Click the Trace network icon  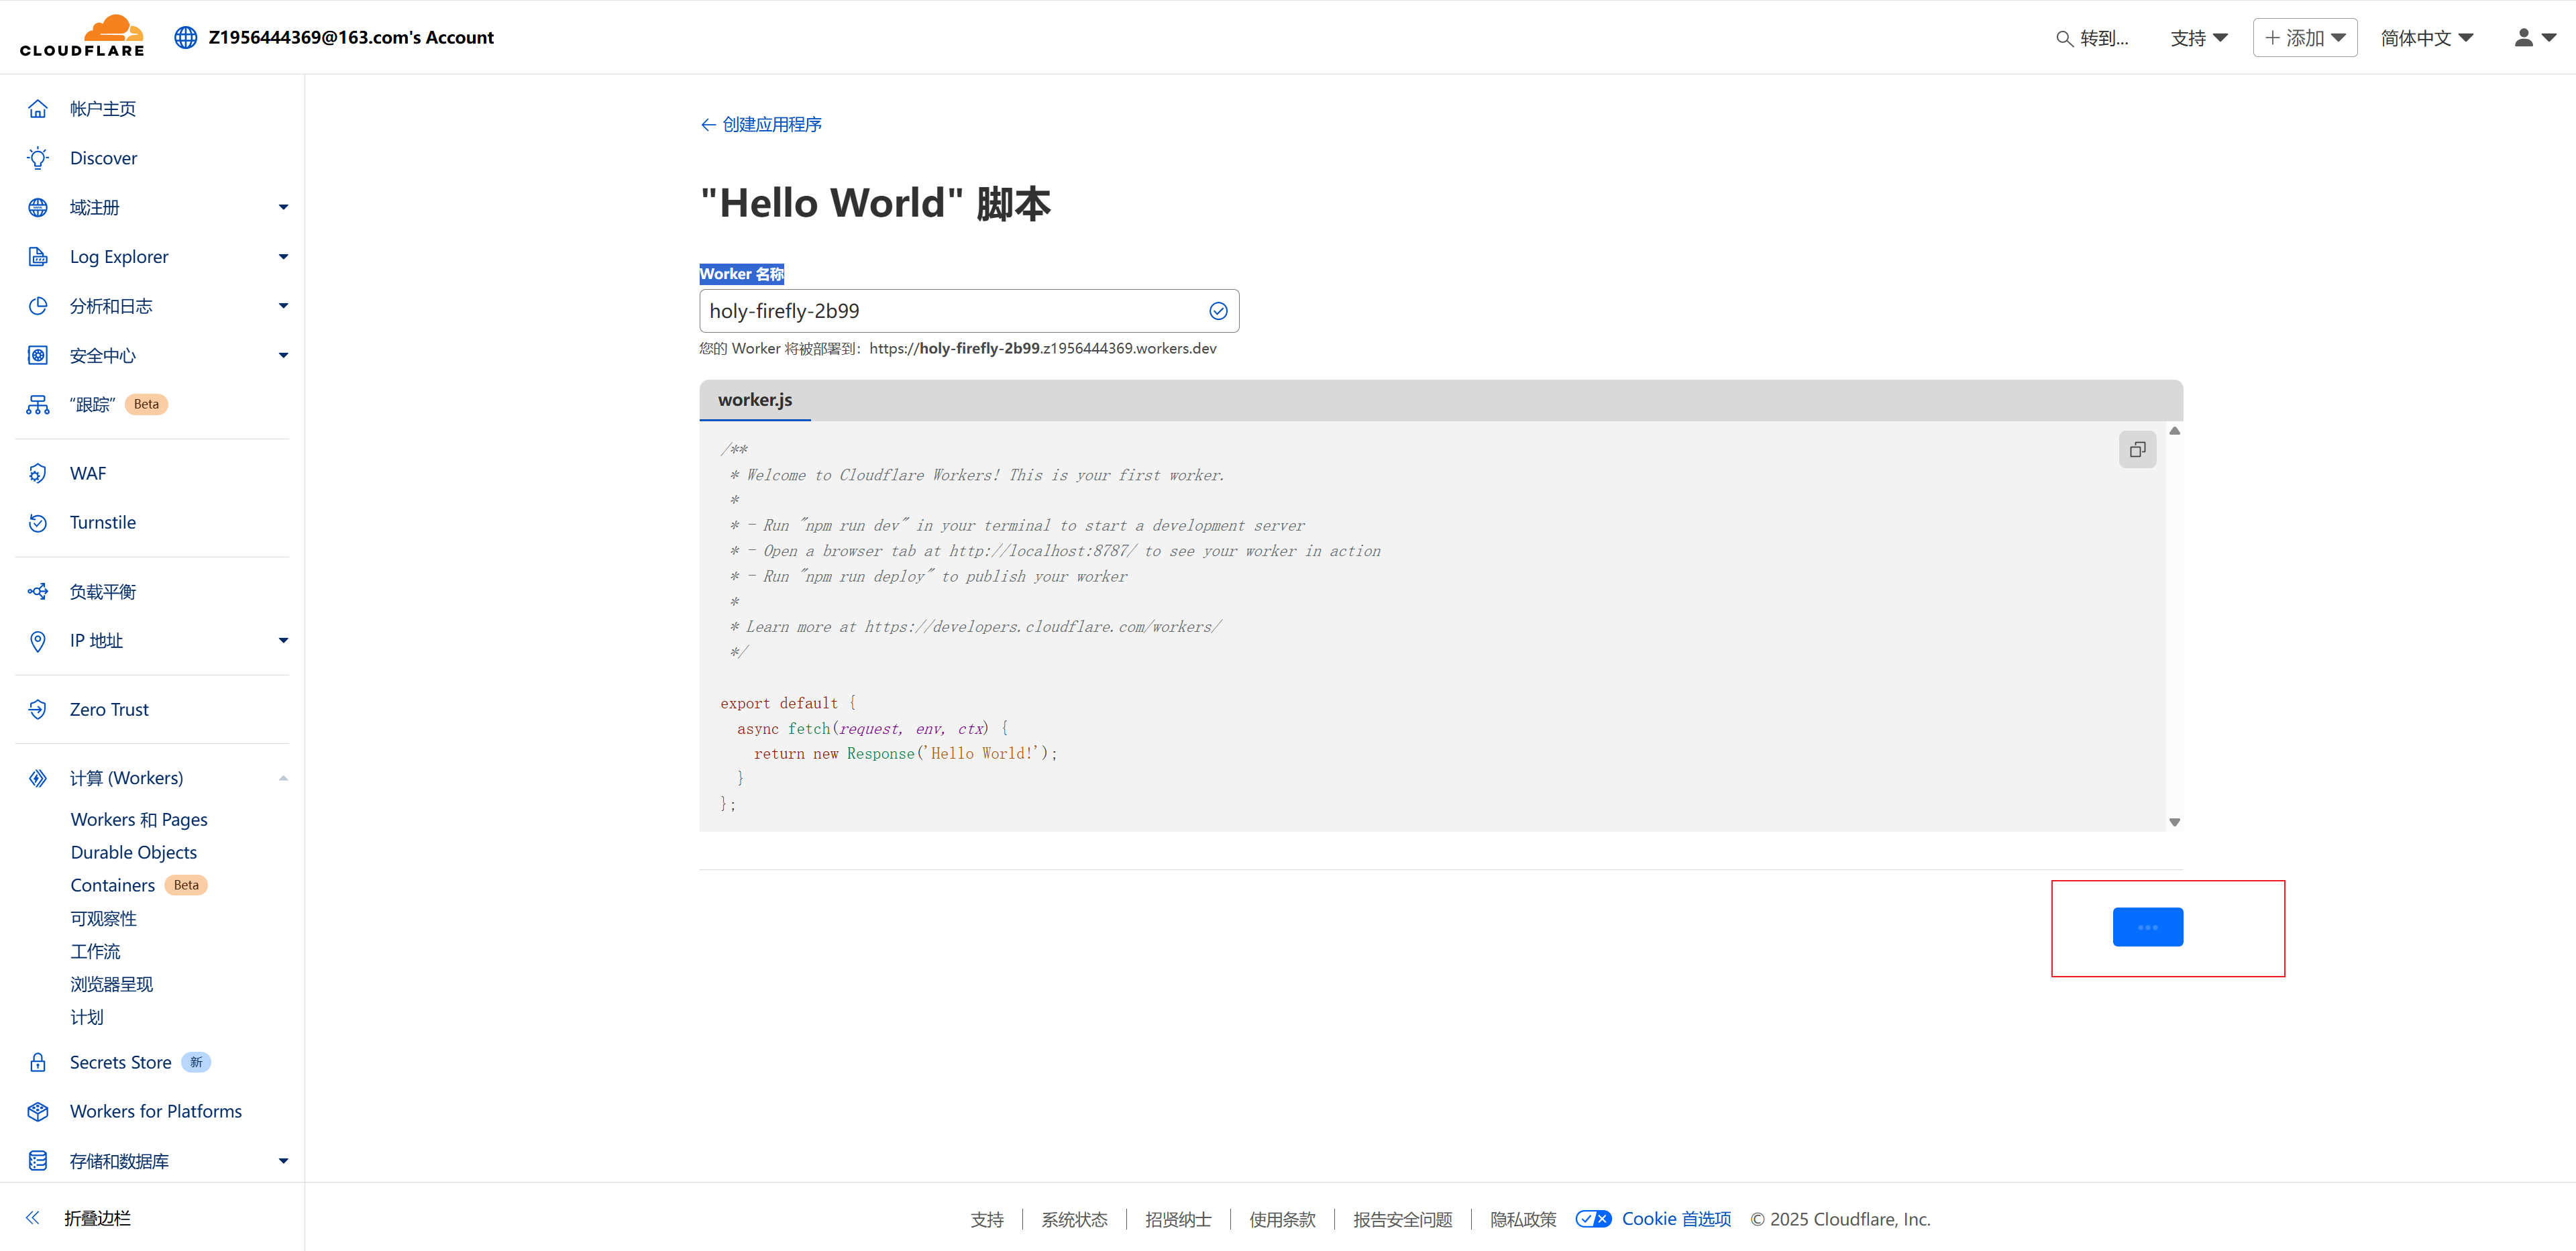38,405
